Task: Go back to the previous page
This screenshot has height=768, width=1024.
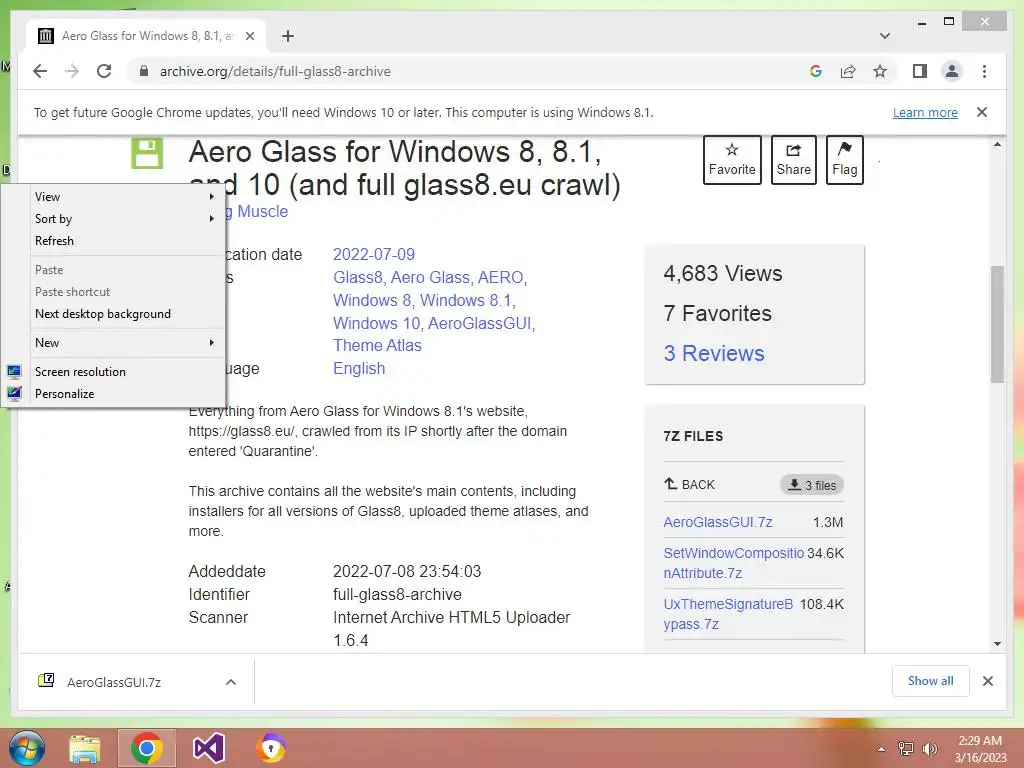Action: pos(40,71)
